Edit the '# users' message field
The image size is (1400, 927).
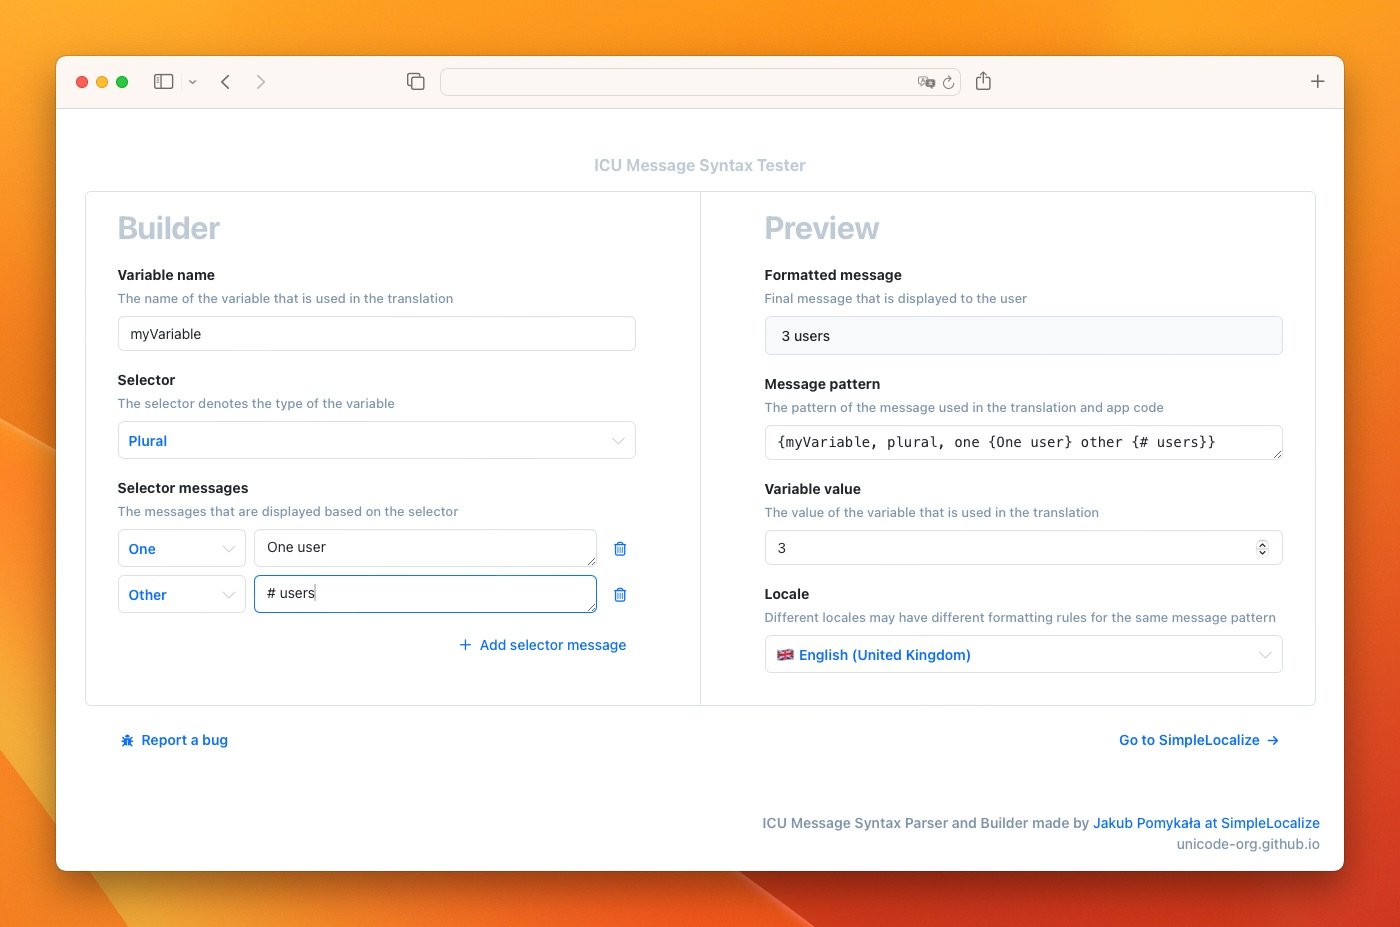tap(425, 594)
